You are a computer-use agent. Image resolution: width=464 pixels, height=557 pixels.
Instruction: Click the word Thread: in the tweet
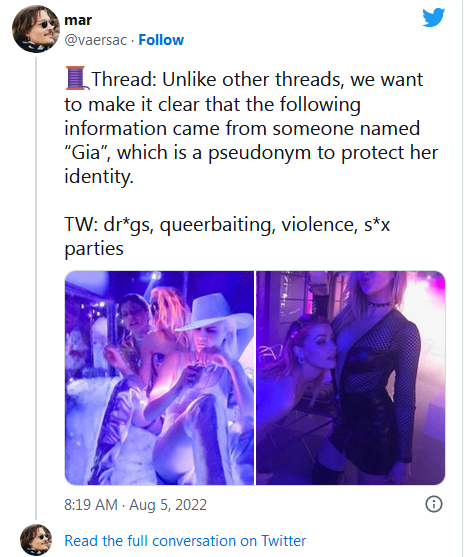click(x=124, y=79)
